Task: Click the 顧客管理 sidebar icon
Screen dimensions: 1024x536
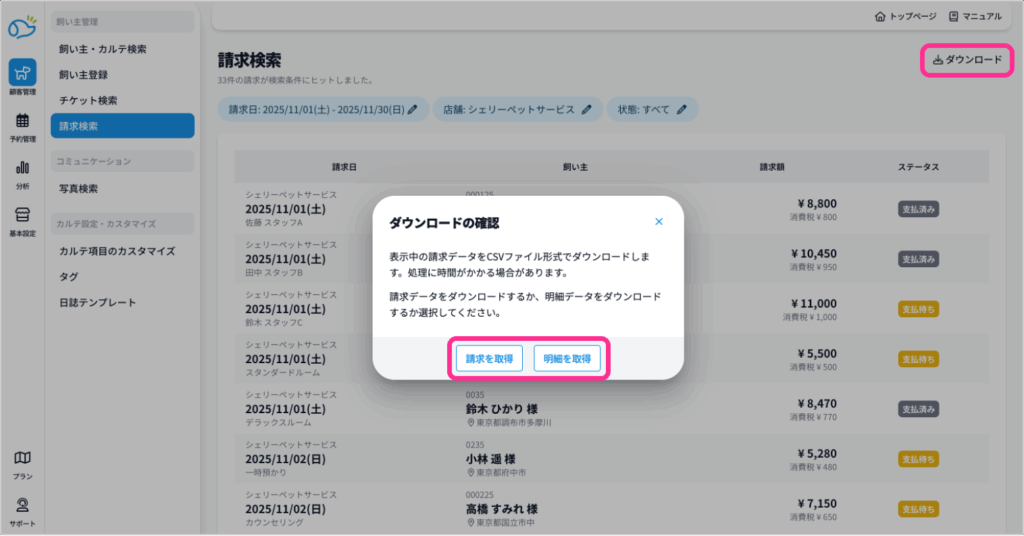Action: point(22,73)
